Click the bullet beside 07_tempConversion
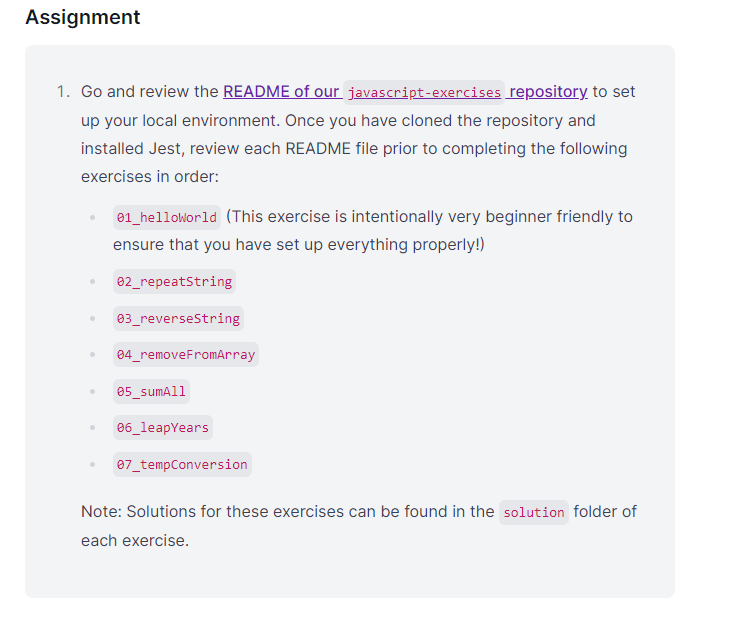739x621 pixels. (x=92, y=465)
